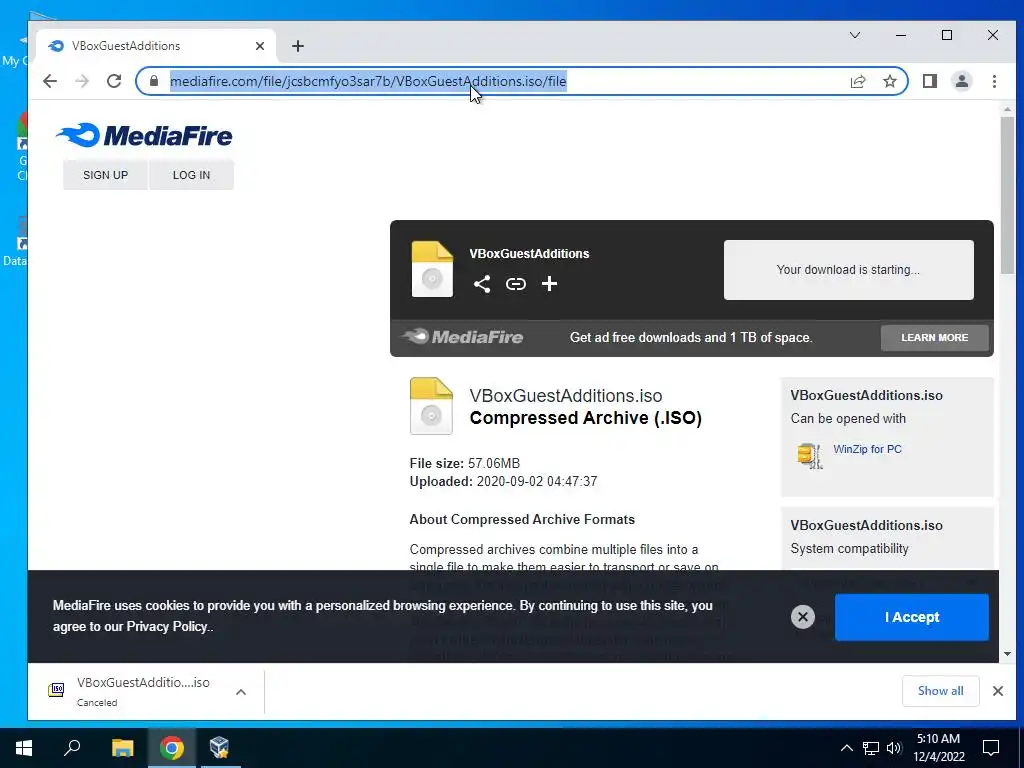The height and width of the screenshot is (768, 1024).
Task: Open the Chrome three-dot menu
Action: (994, 81)
